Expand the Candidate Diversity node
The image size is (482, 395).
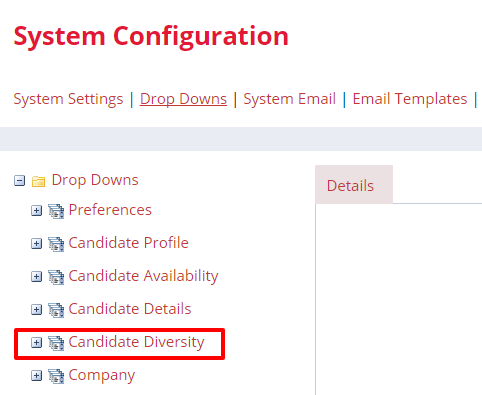tap(36, 343)
